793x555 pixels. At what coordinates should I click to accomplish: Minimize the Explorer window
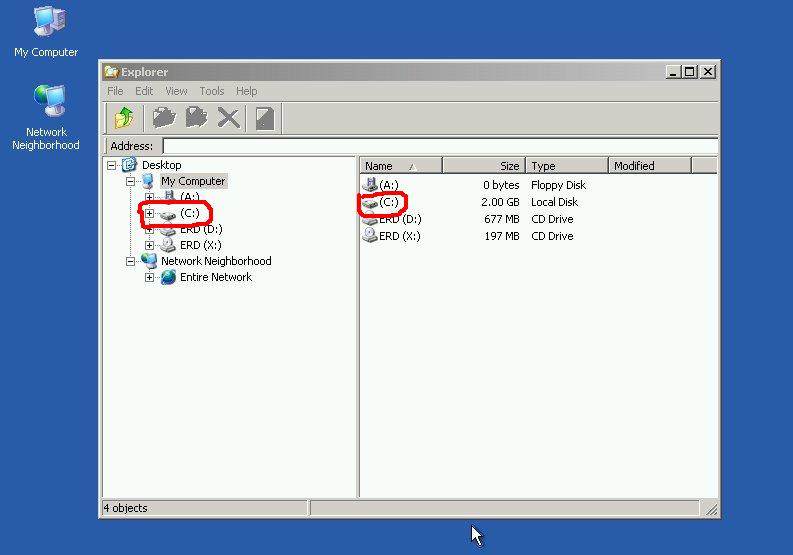pyautogui.click(x=672, y=72)
